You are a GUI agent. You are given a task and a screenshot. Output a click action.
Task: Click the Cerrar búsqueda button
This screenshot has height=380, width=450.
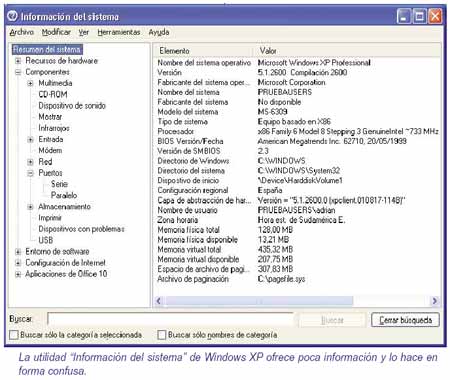coord(405,320)
